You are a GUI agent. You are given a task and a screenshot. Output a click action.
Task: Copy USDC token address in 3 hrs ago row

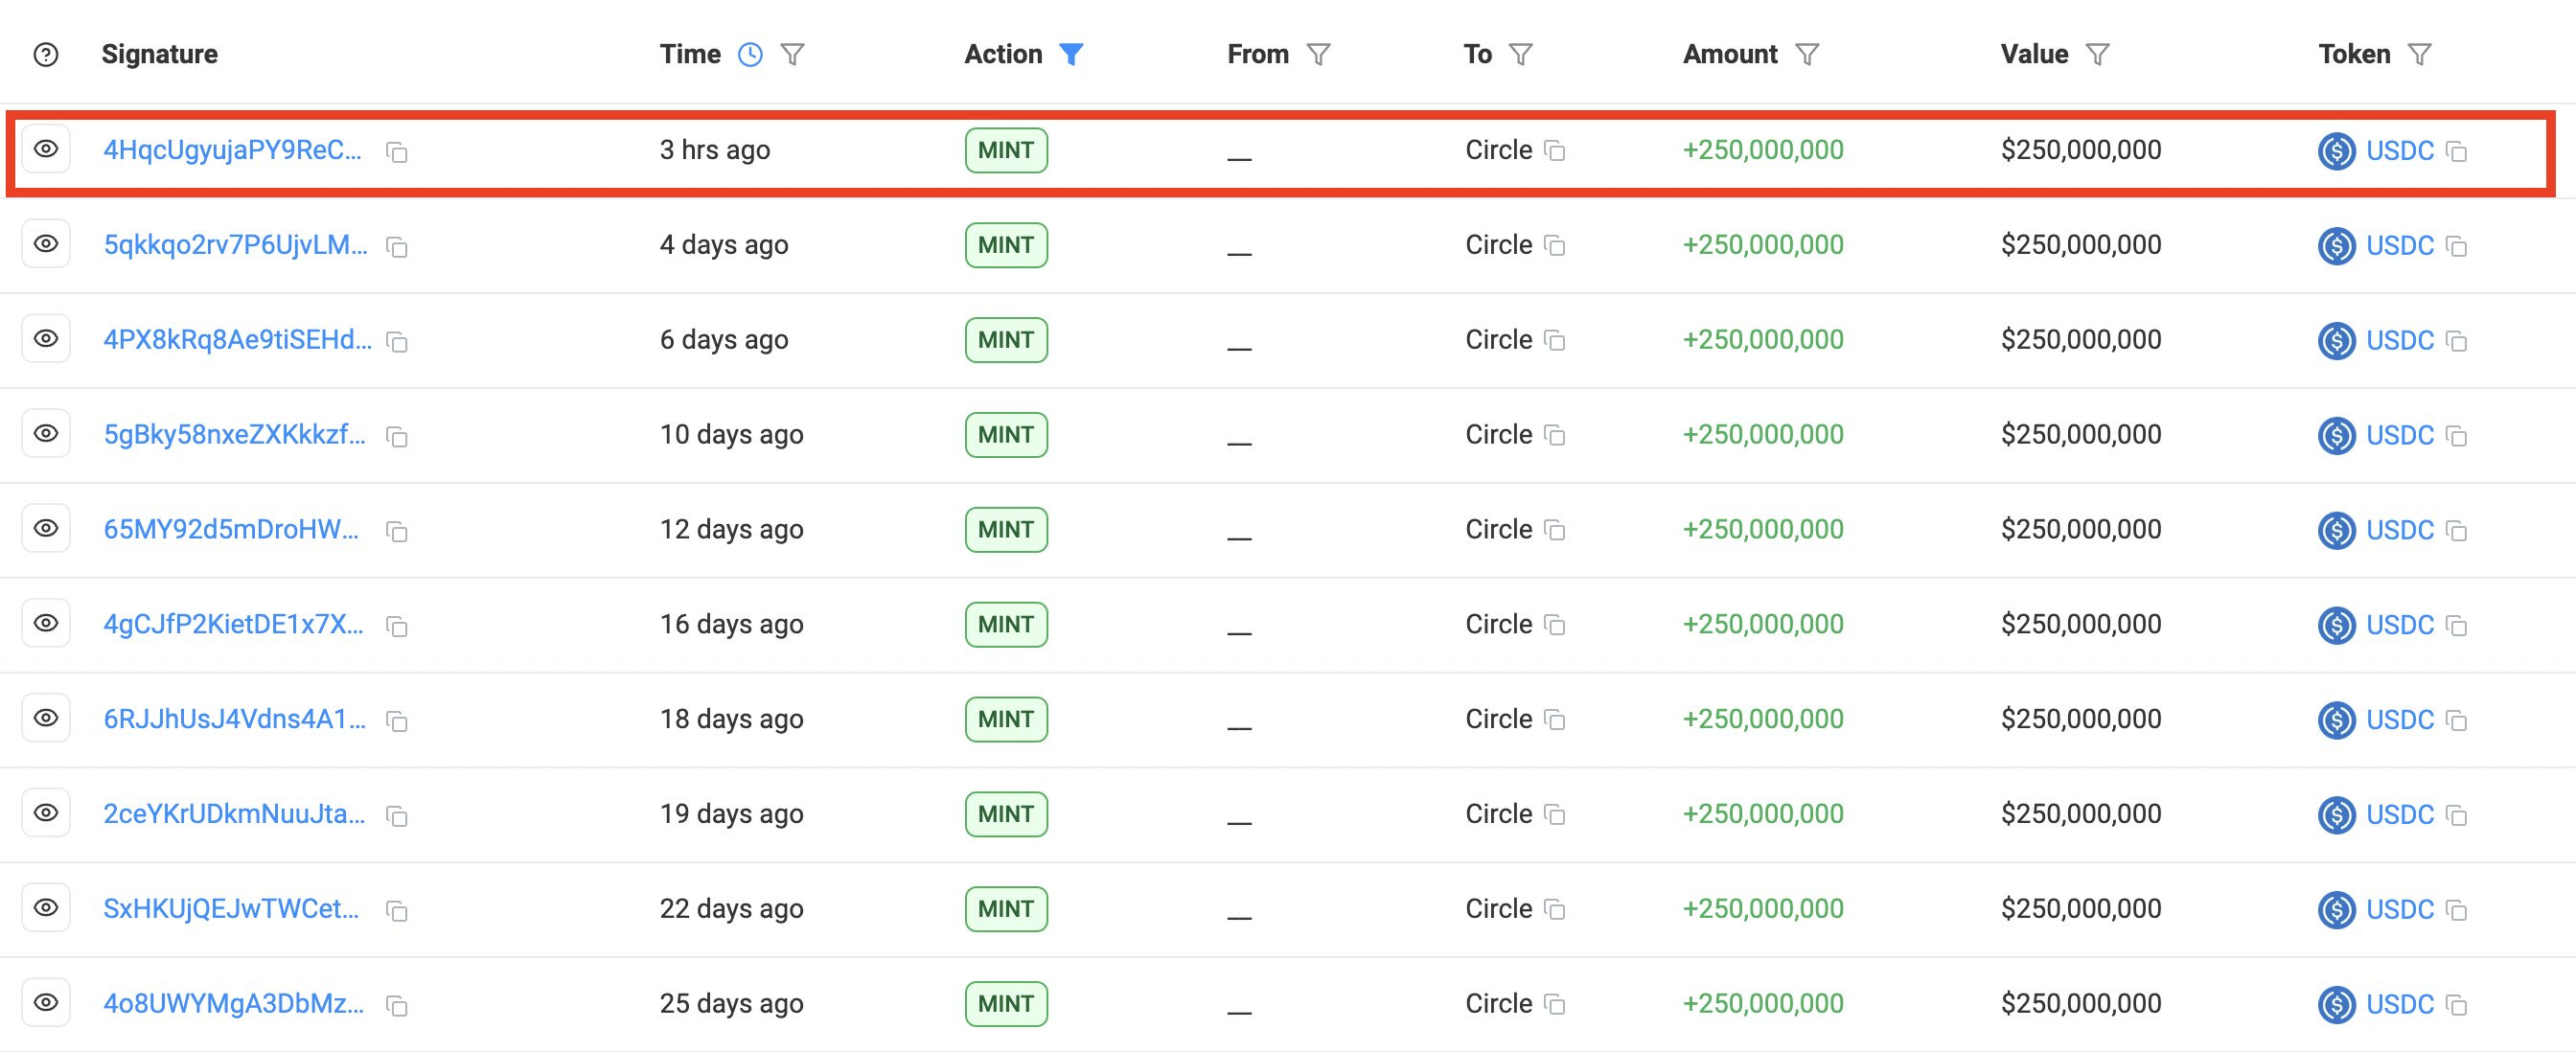2457,152
